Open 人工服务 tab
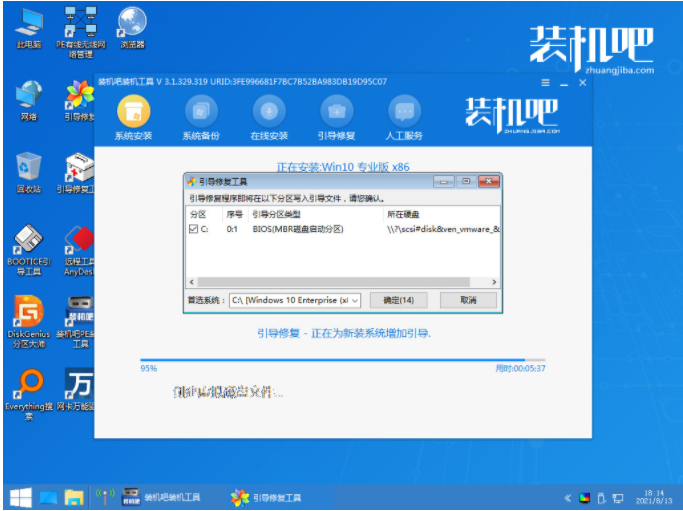683x511 pixels. (x=404, y=118)
